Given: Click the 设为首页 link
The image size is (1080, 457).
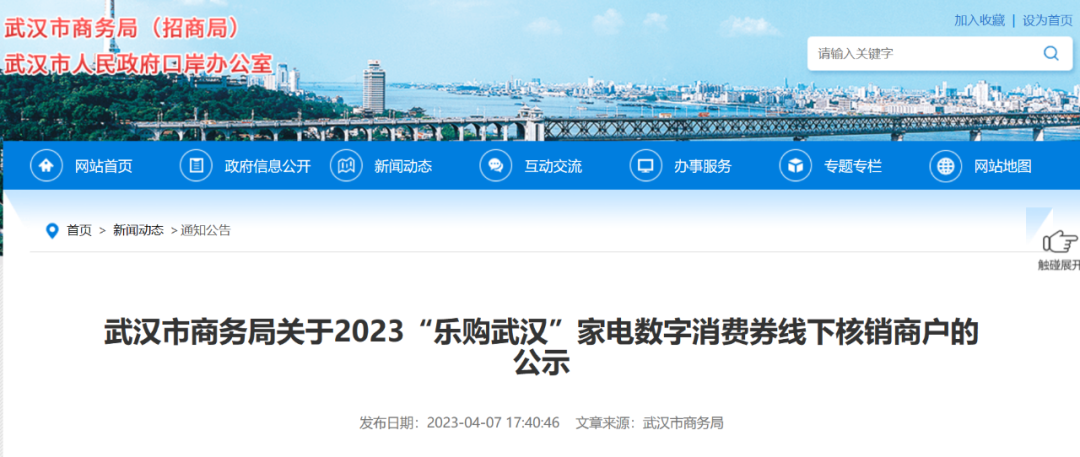Looking at the screenshot, I should tap(1047, 20).
